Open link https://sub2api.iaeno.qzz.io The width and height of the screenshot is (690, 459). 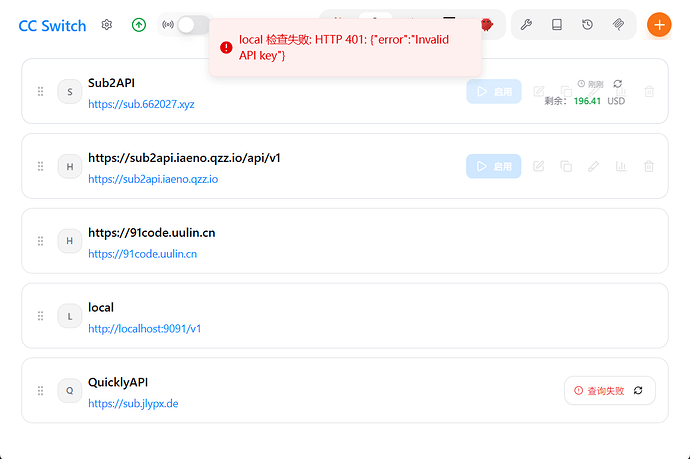coord(153,179)
